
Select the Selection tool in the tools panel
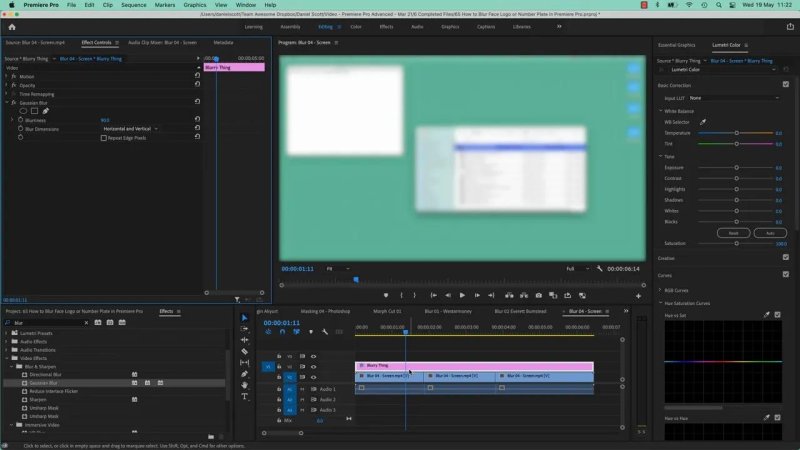pos(244,318)
